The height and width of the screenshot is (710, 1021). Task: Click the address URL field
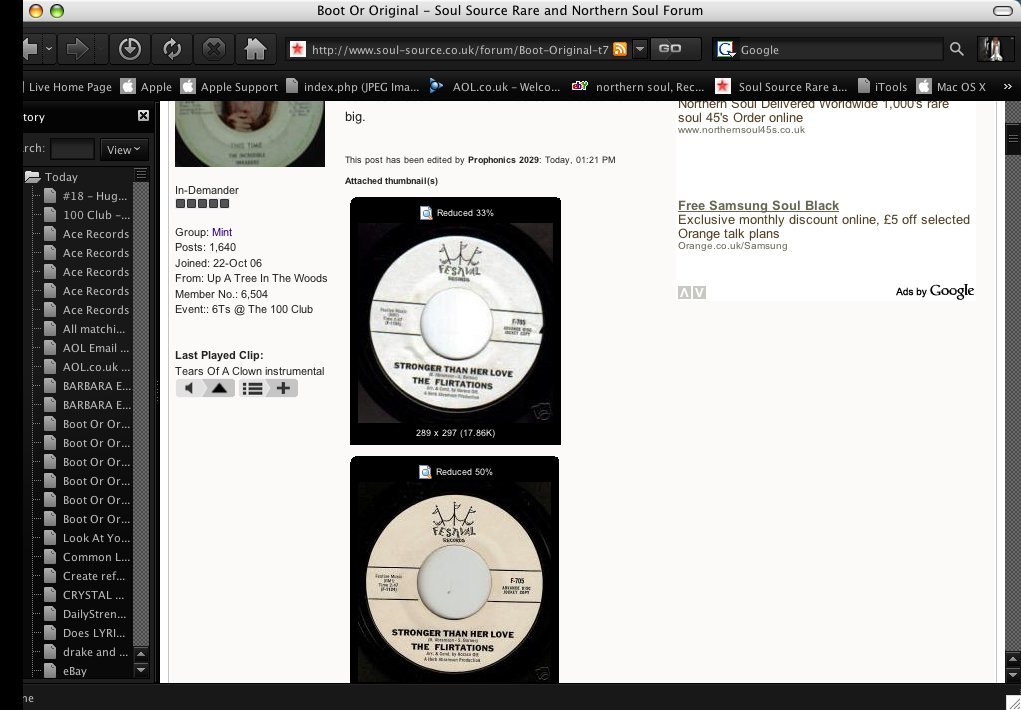(x=460, y=50)
